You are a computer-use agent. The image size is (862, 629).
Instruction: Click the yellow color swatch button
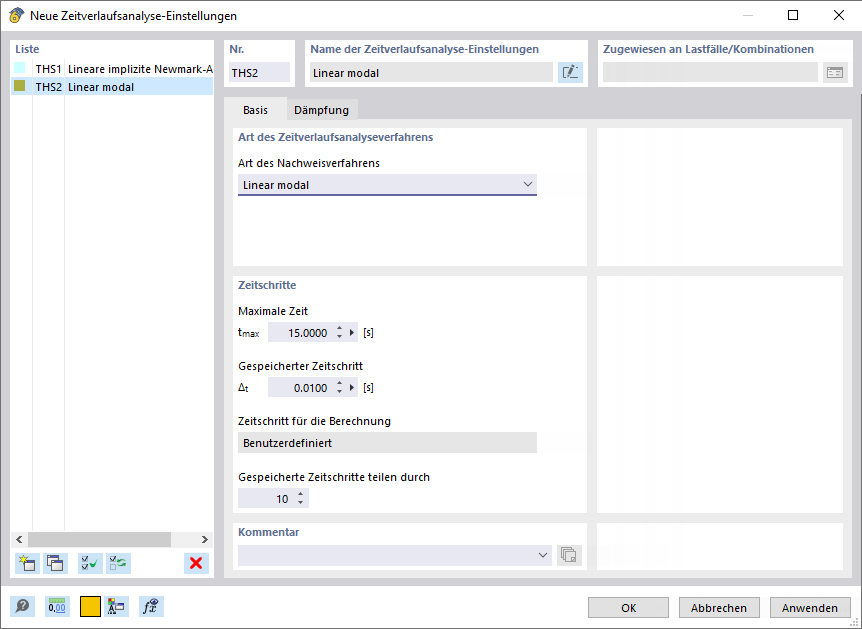pyautogui.click(x=91, y=606)
